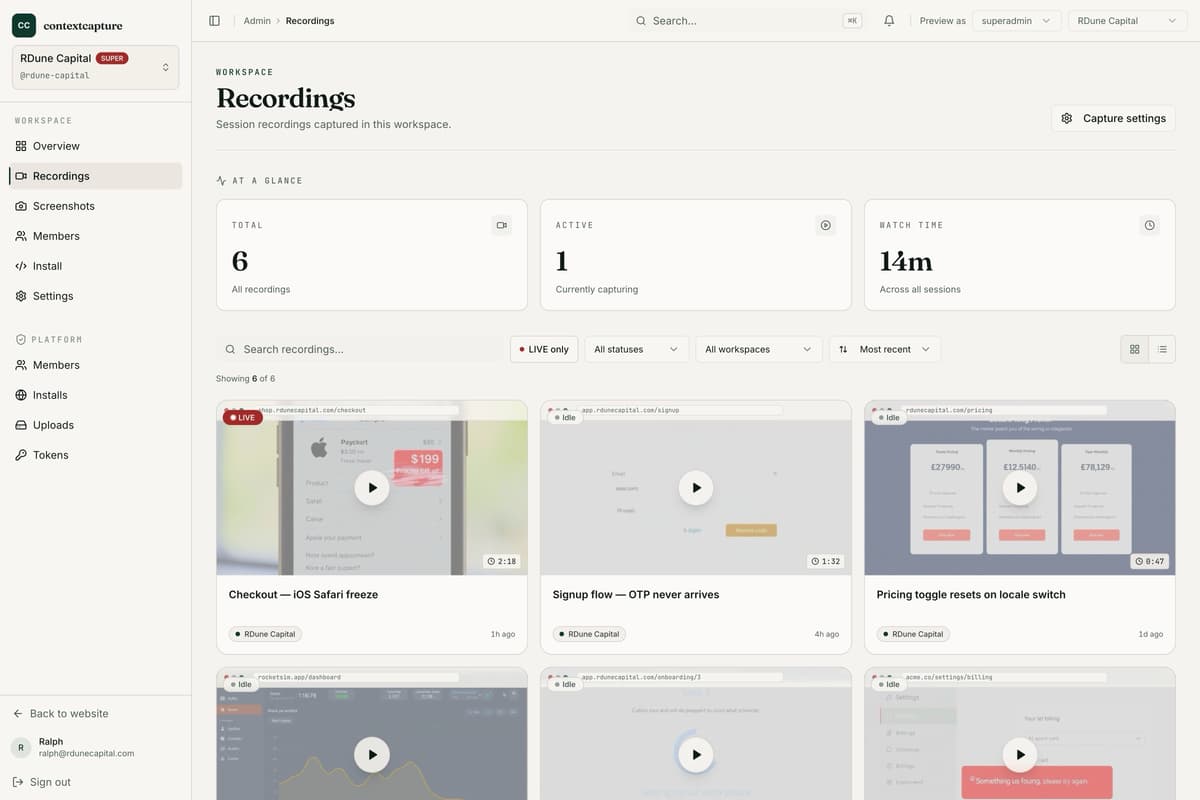Click the 2:18 duration badge

[x=502, y=561]
